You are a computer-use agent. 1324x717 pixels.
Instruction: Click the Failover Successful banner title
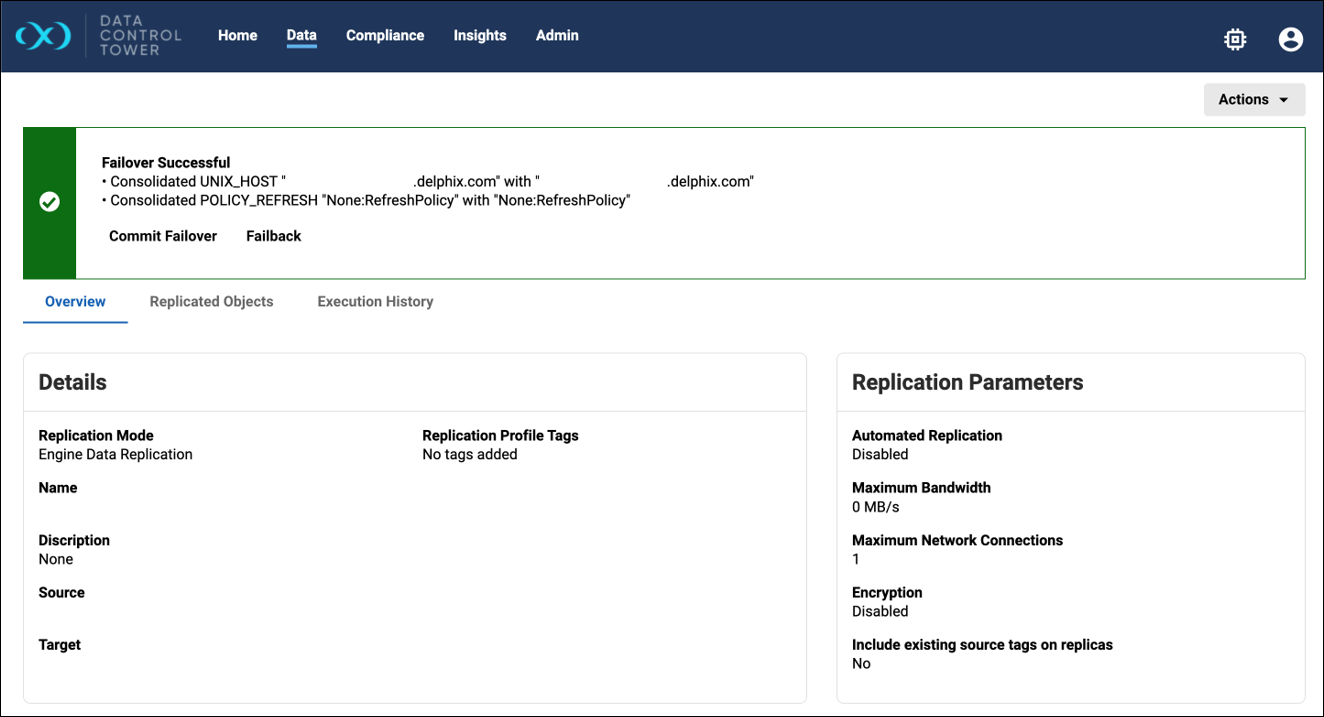click(166, 162)
